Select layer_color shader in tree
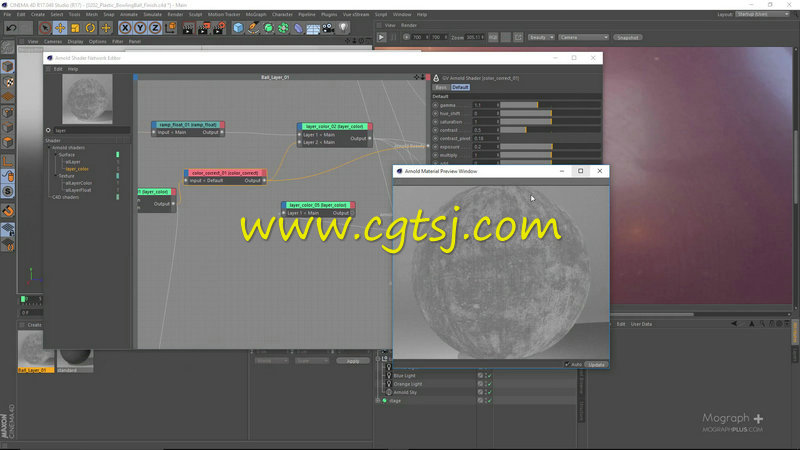The height and width of the screenshot is (450, 800). (77, 169)
